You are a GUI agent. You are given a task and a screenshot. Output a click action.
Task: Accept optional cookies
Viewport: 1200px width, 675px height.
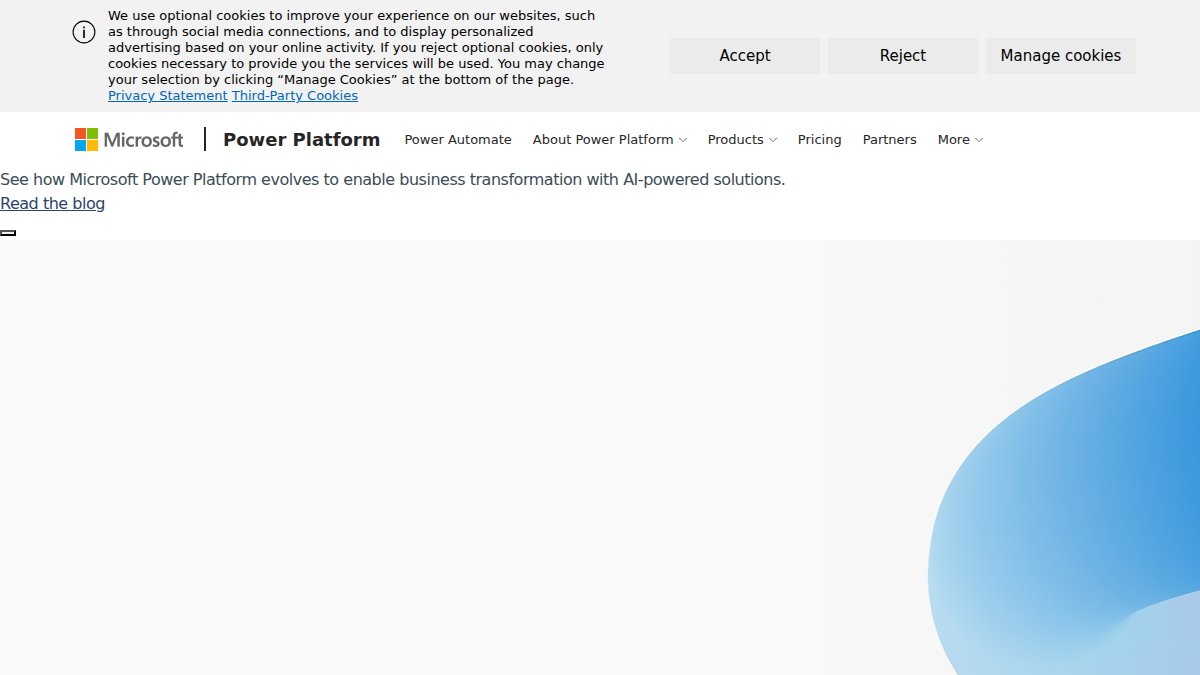[745, 56]
